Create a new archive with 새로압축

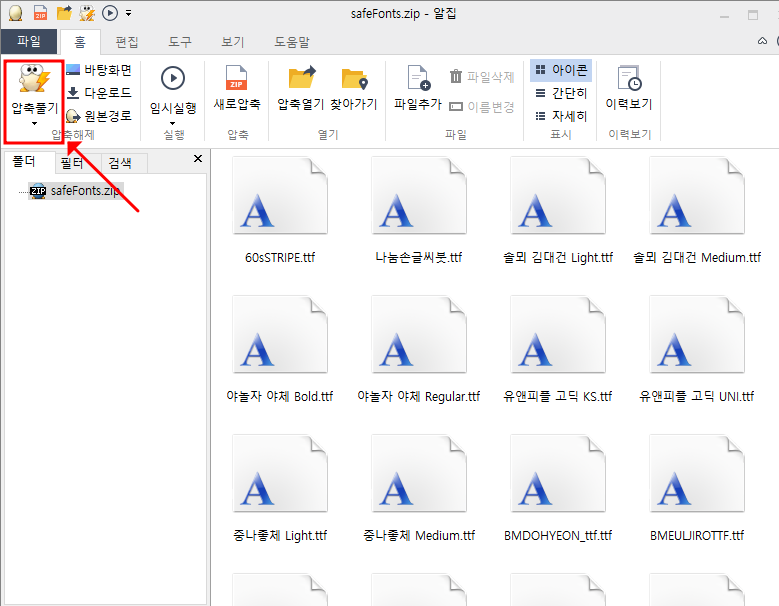[x=236, y=88]
